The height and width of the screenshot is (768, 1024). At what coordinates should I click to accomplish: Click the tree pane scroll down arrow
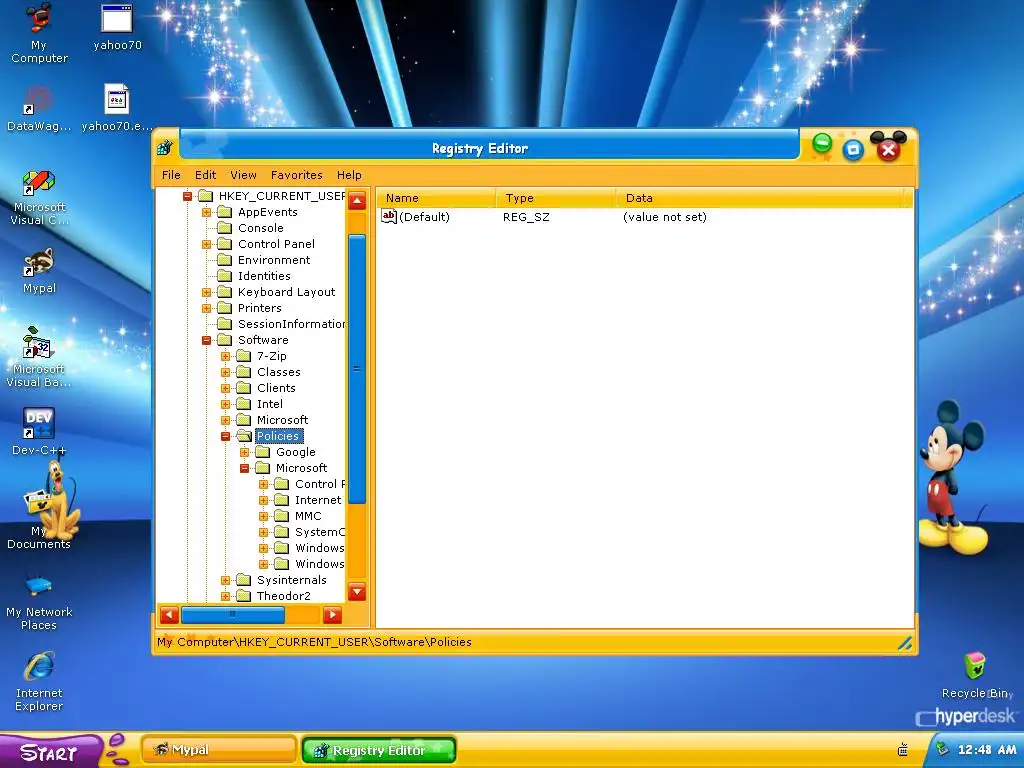(357, 592)
